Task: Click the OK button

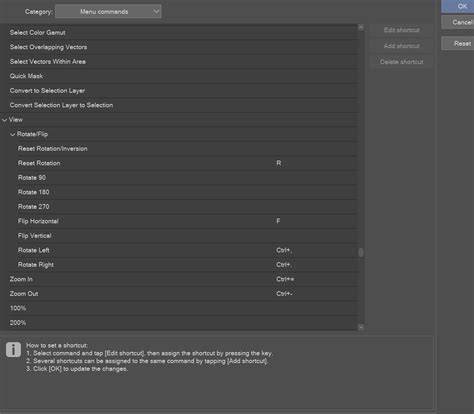Action: [458, 6]
